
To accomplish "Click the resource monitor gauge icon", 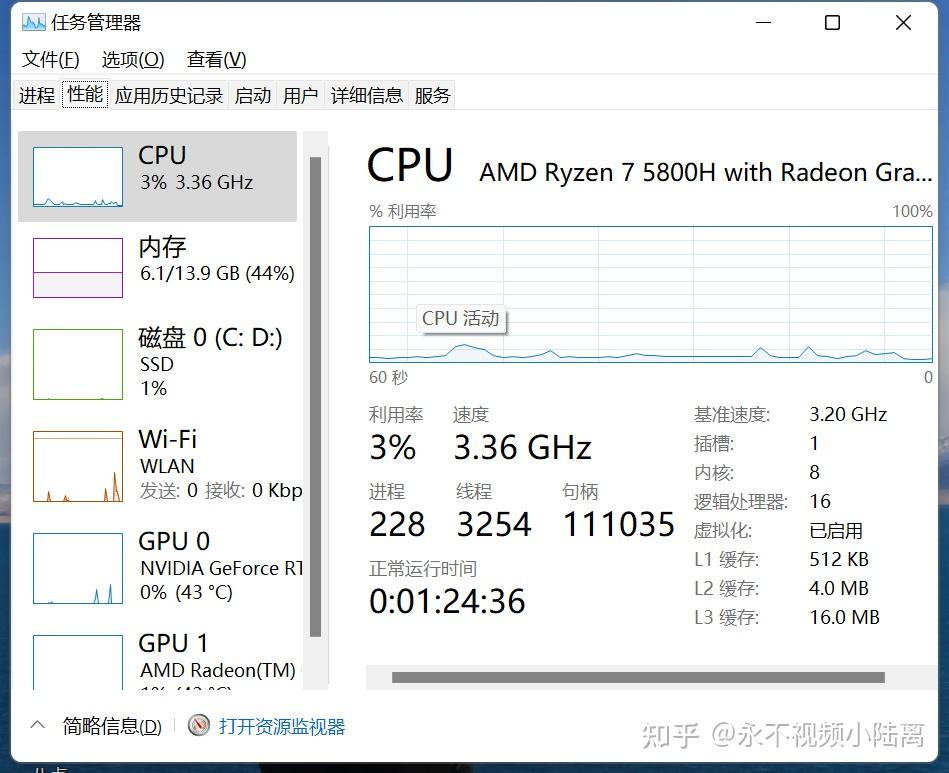I will [199, 725].
